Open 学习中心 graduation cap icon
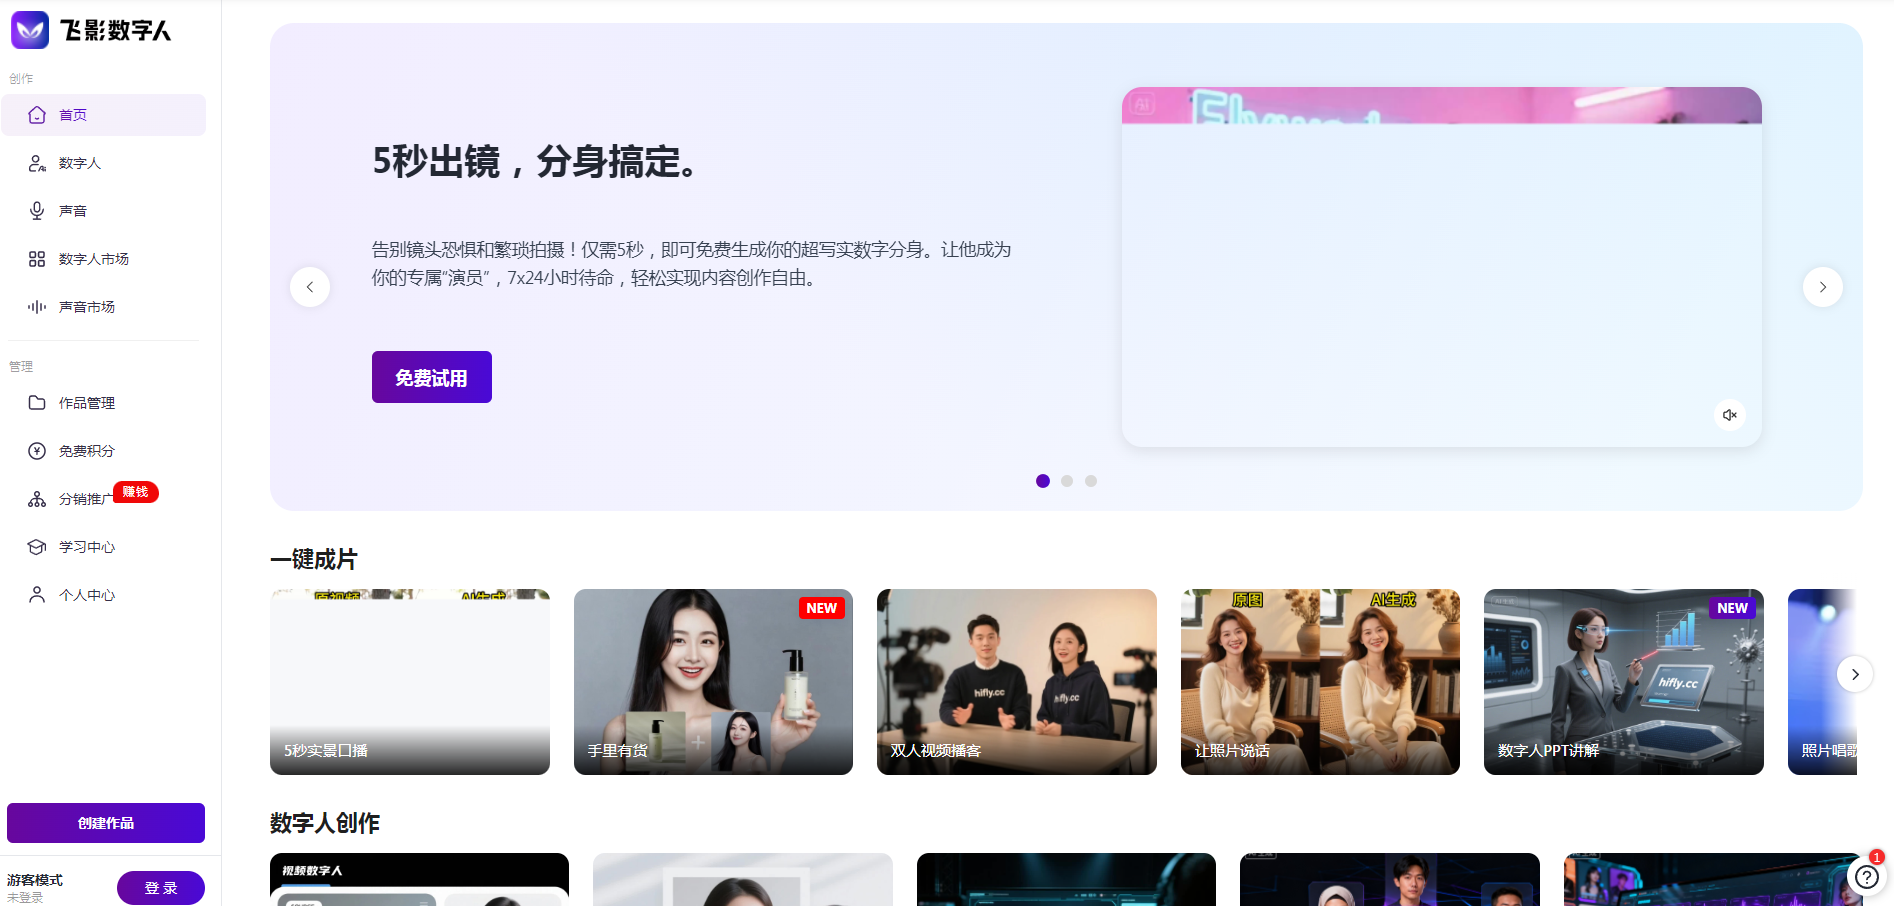The height and width of the screenshot is (906, 1894). click(x=37, y=547)
